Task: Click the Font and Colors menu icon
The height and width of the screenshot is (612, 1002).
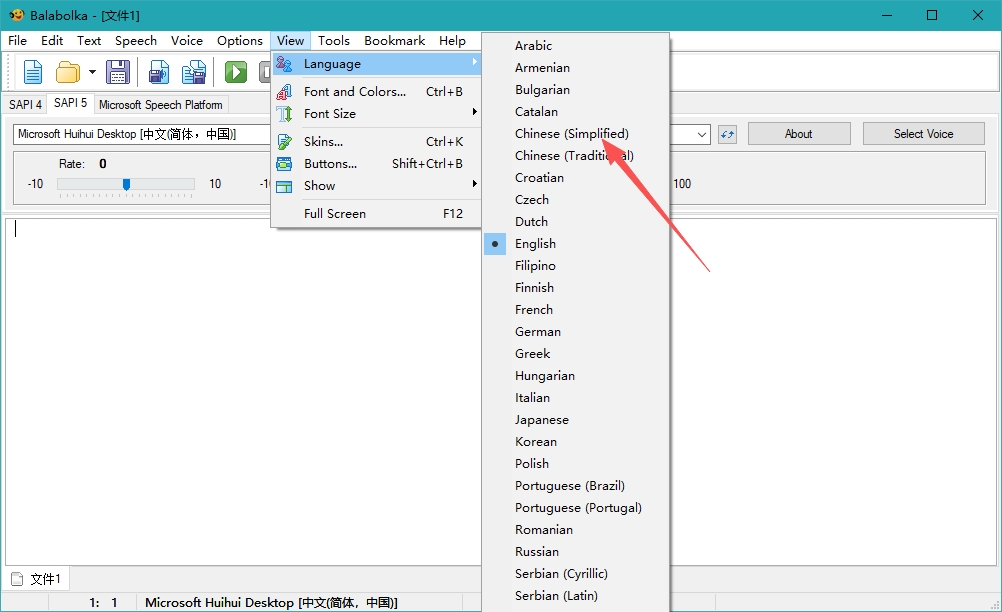Action: point(284,92)
